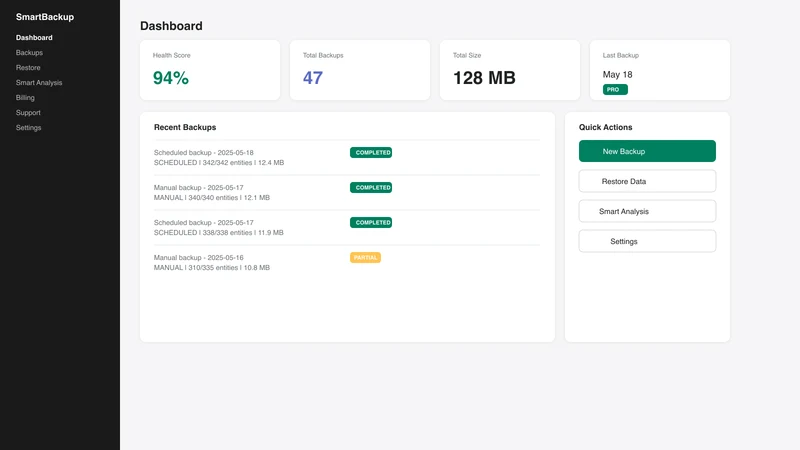The width and height of the screenshot is (800, 450).
Task: Select the Total Backups 47 value
Action: point(313,78)
